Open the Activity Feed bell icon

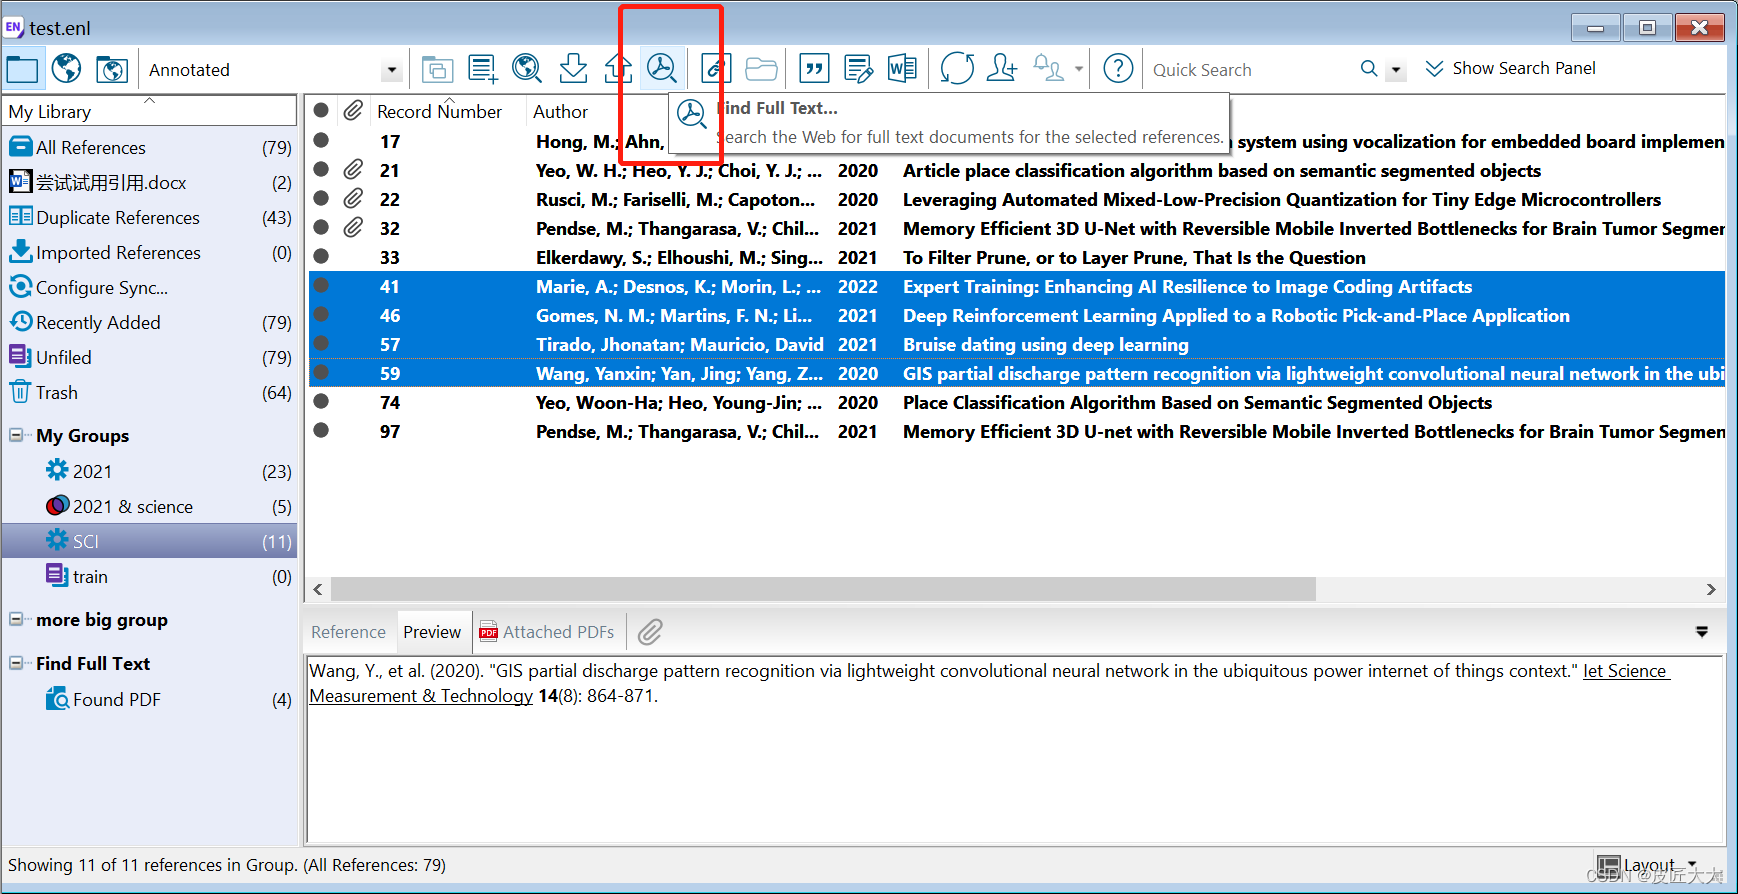[1048, 69]
